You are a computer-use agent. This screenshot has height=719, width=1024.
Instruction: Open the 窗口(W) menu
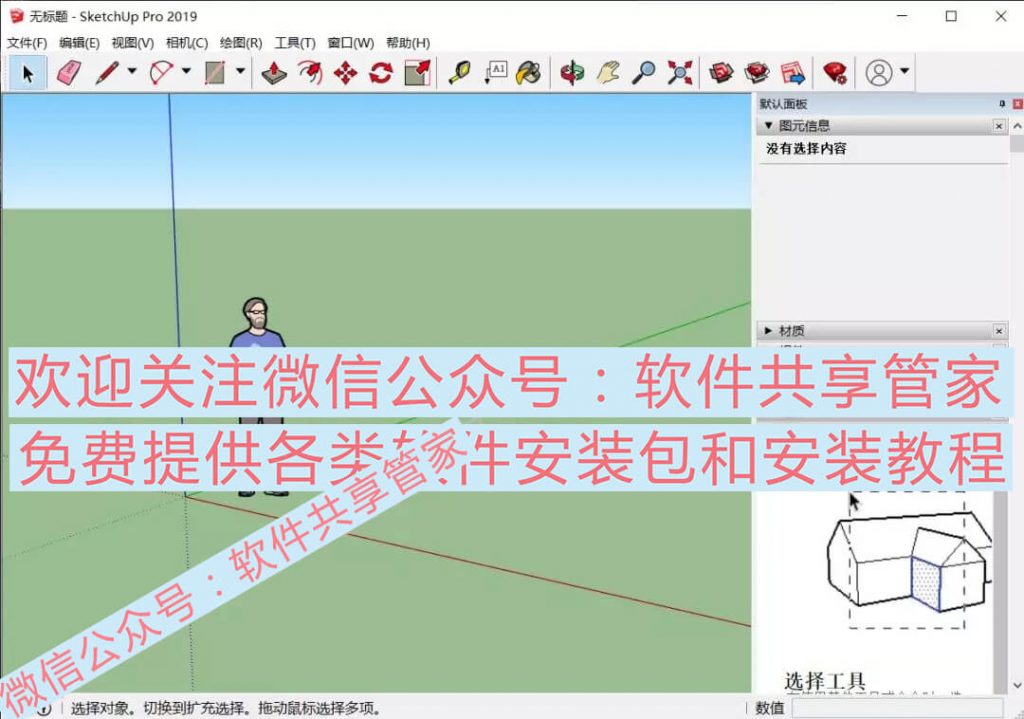click(x=351, y=43)
